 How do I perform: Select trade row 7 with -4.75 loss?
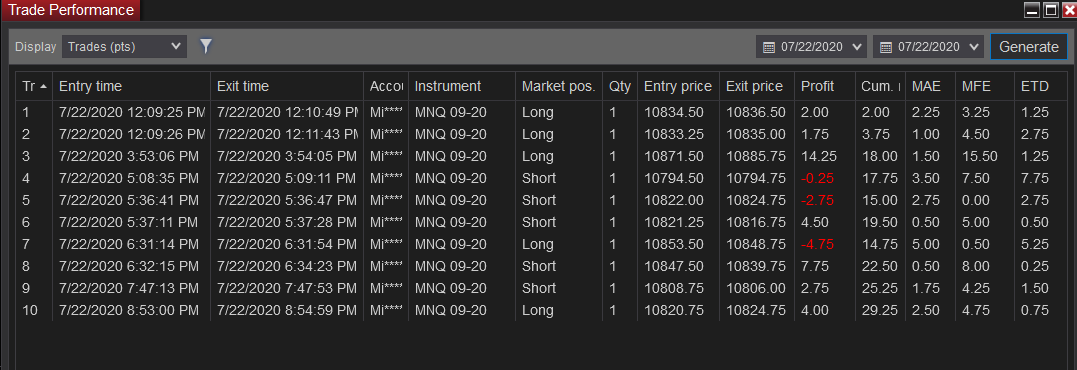coord(541,244)
